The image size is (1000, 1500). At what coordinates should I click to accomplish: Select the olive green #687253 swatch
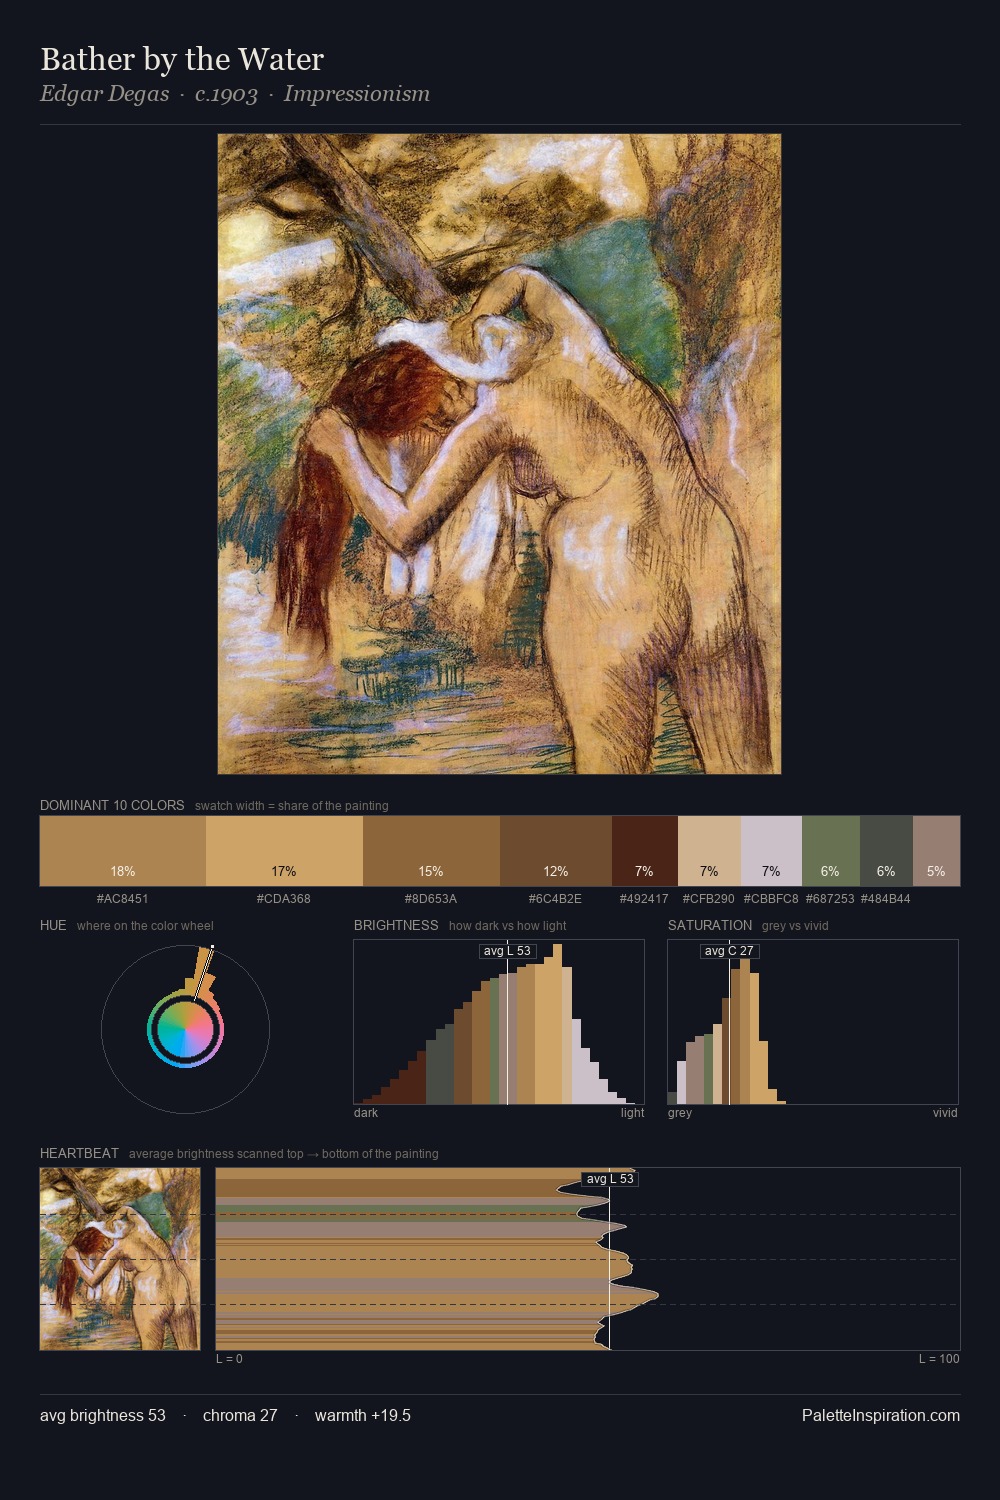(830, 851)
